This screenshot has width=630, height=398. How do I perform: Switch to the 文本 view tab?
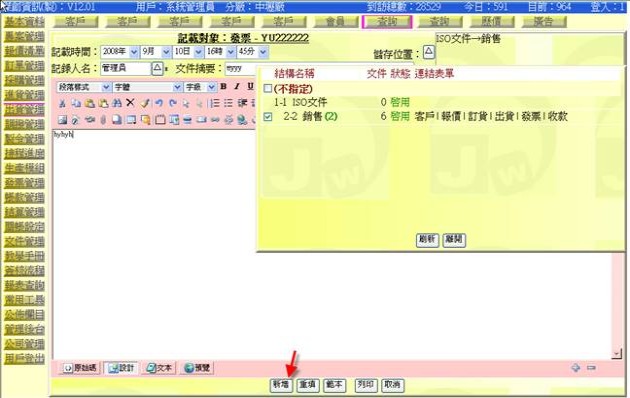point(159,368)
